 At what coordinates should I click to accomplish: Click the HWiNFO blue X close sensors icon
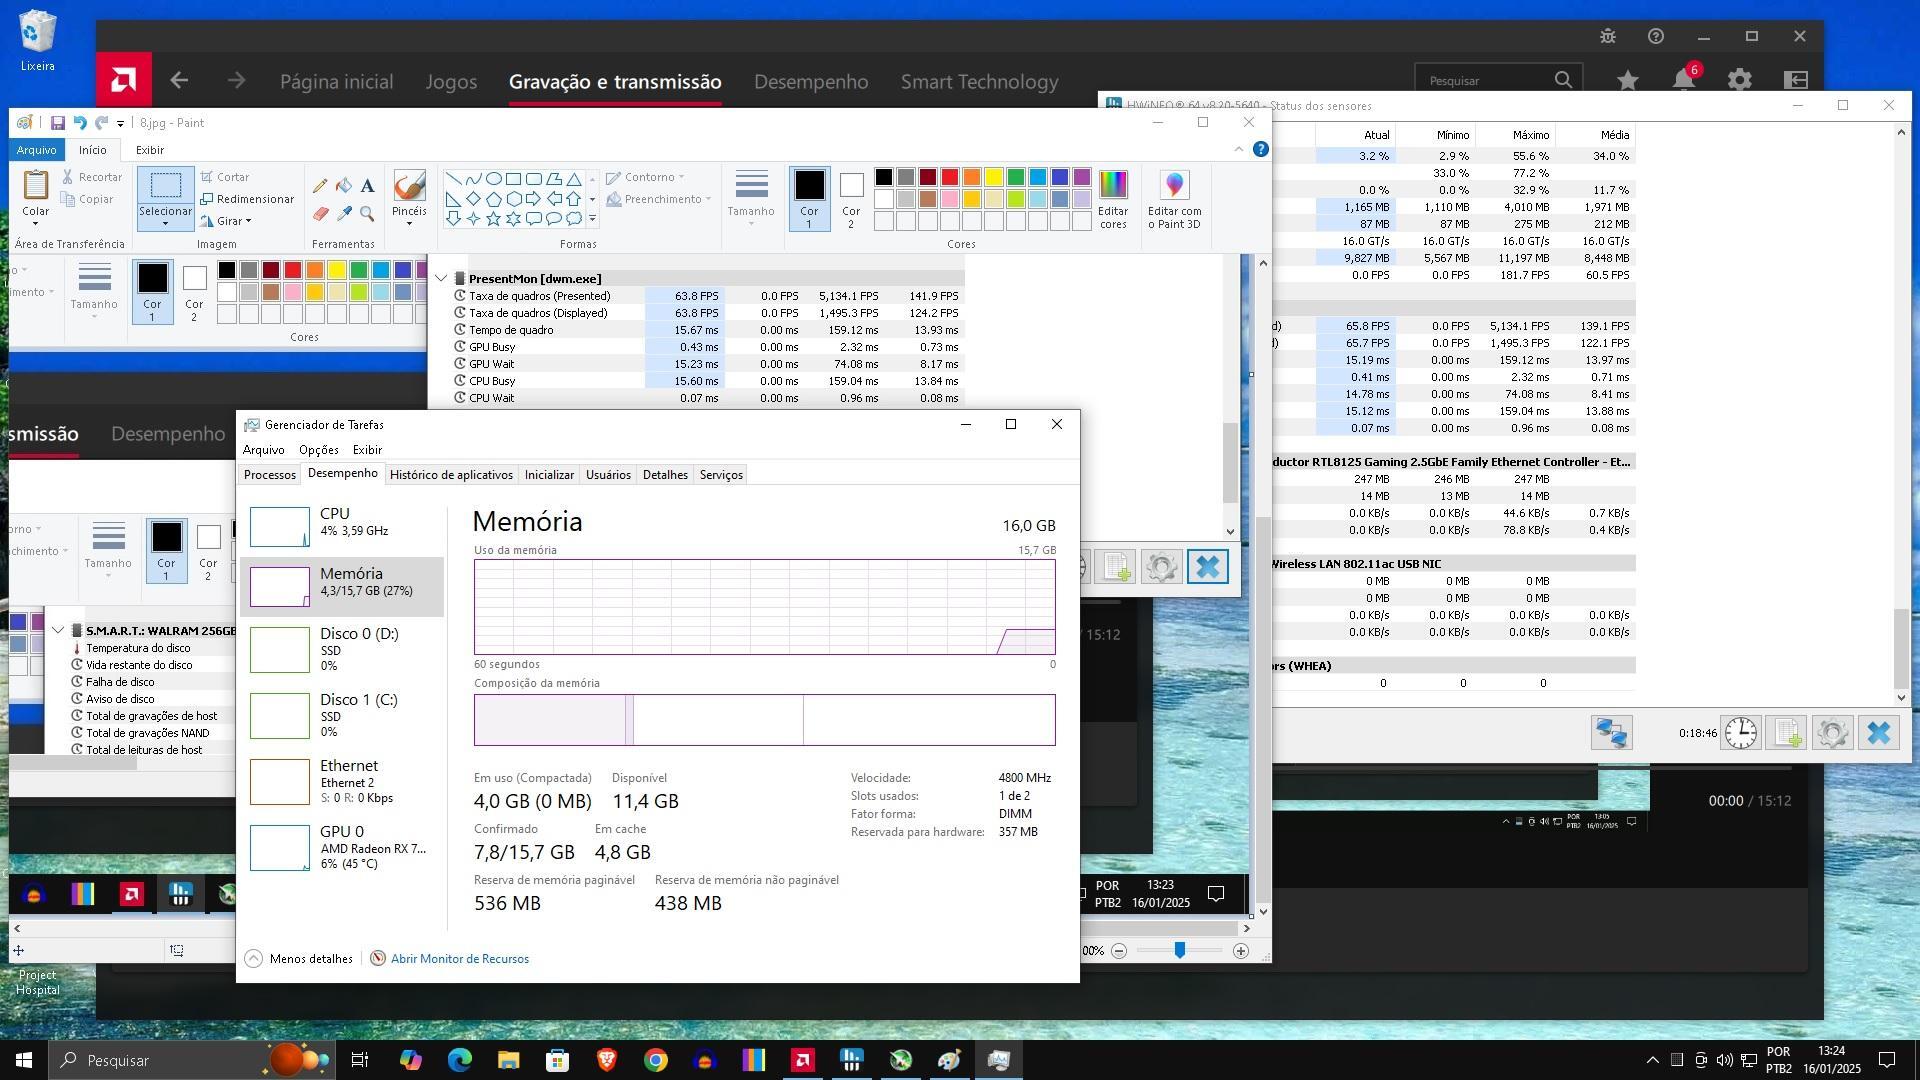(1878, 733)
